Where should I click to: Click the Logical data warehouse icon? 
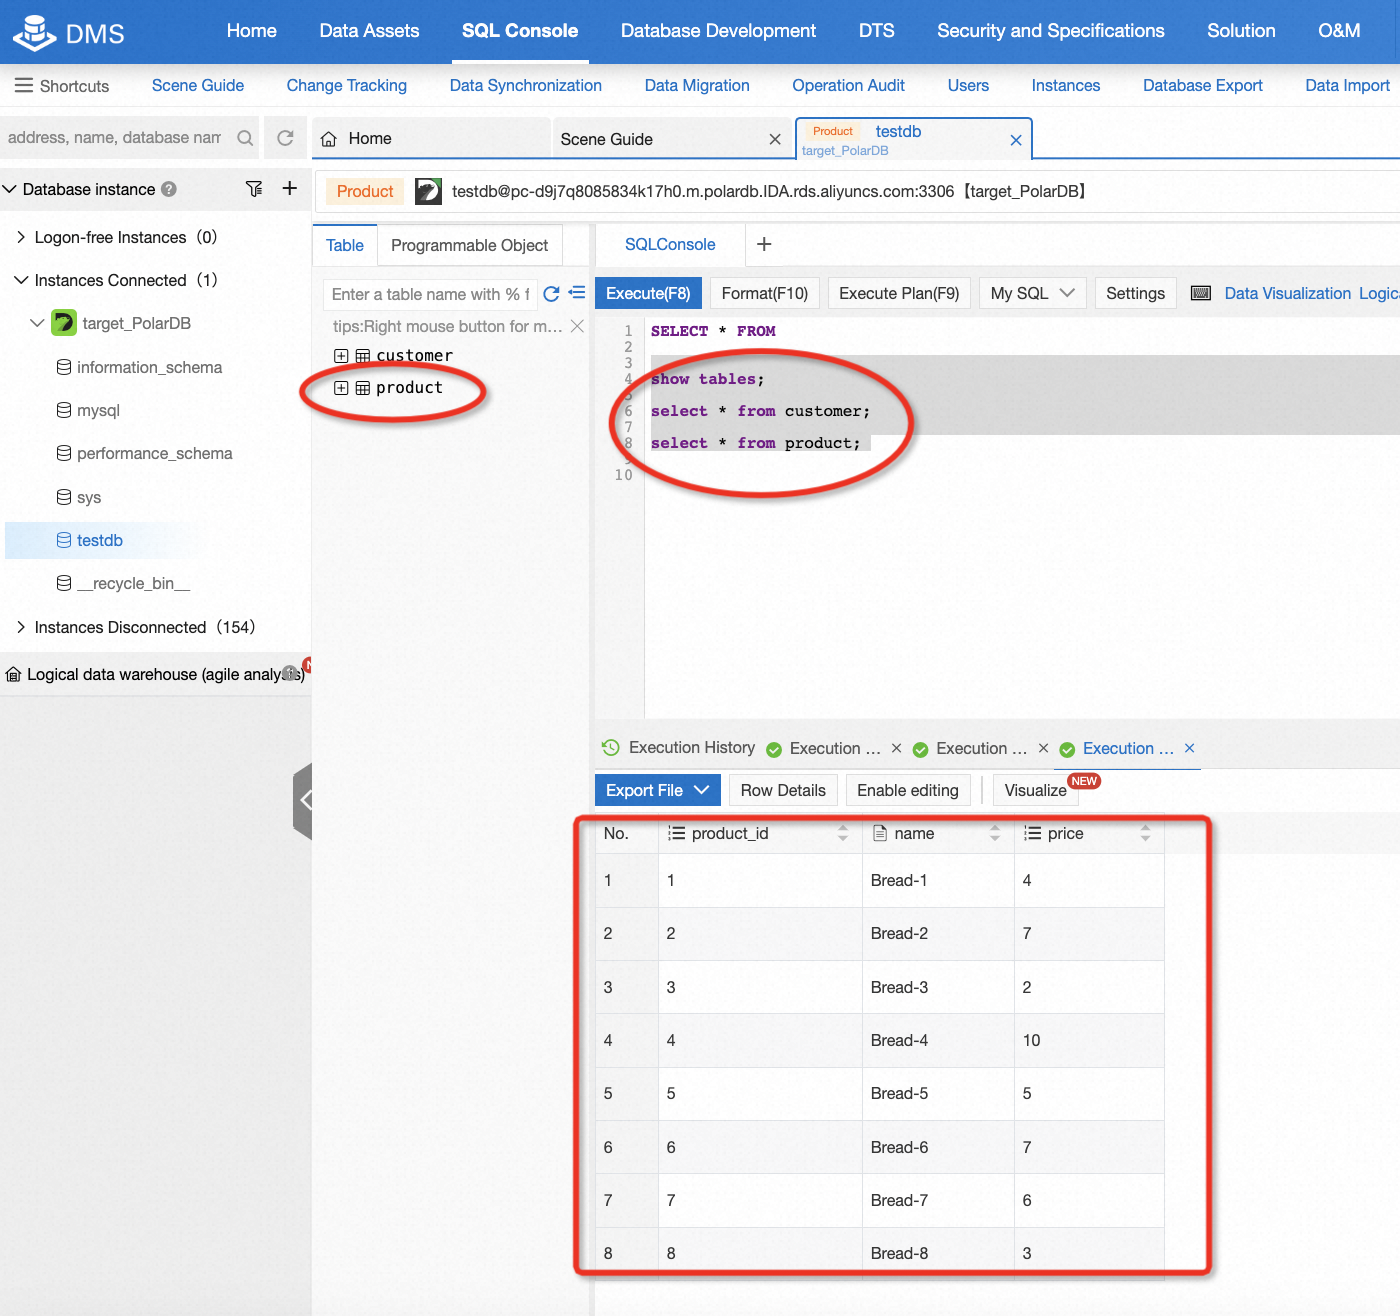click(14, 675)
